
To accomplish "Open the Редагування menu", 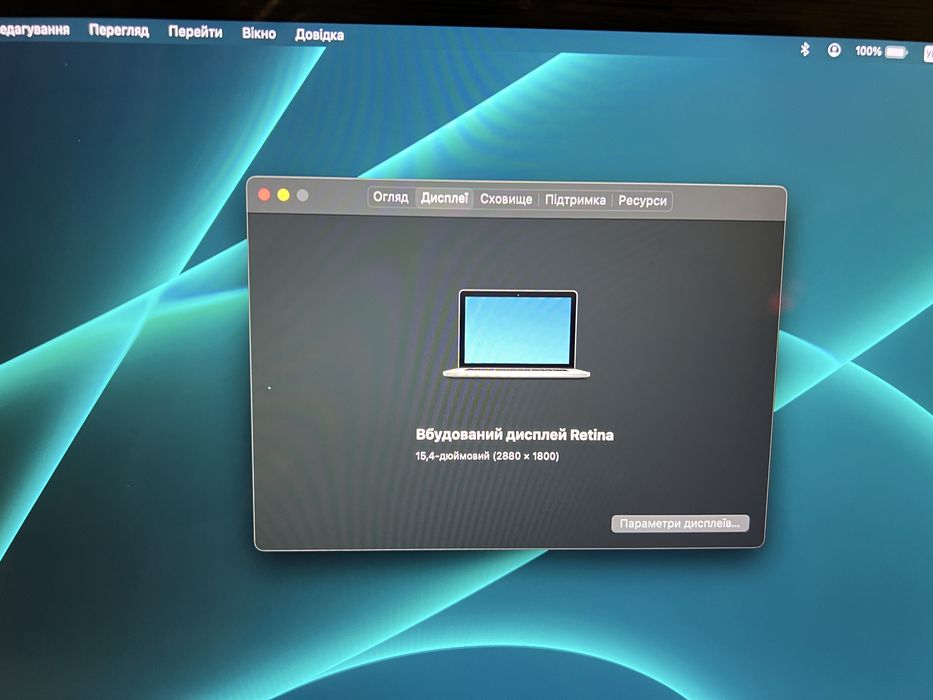I will pyautogui.click(x=34, y=29).
